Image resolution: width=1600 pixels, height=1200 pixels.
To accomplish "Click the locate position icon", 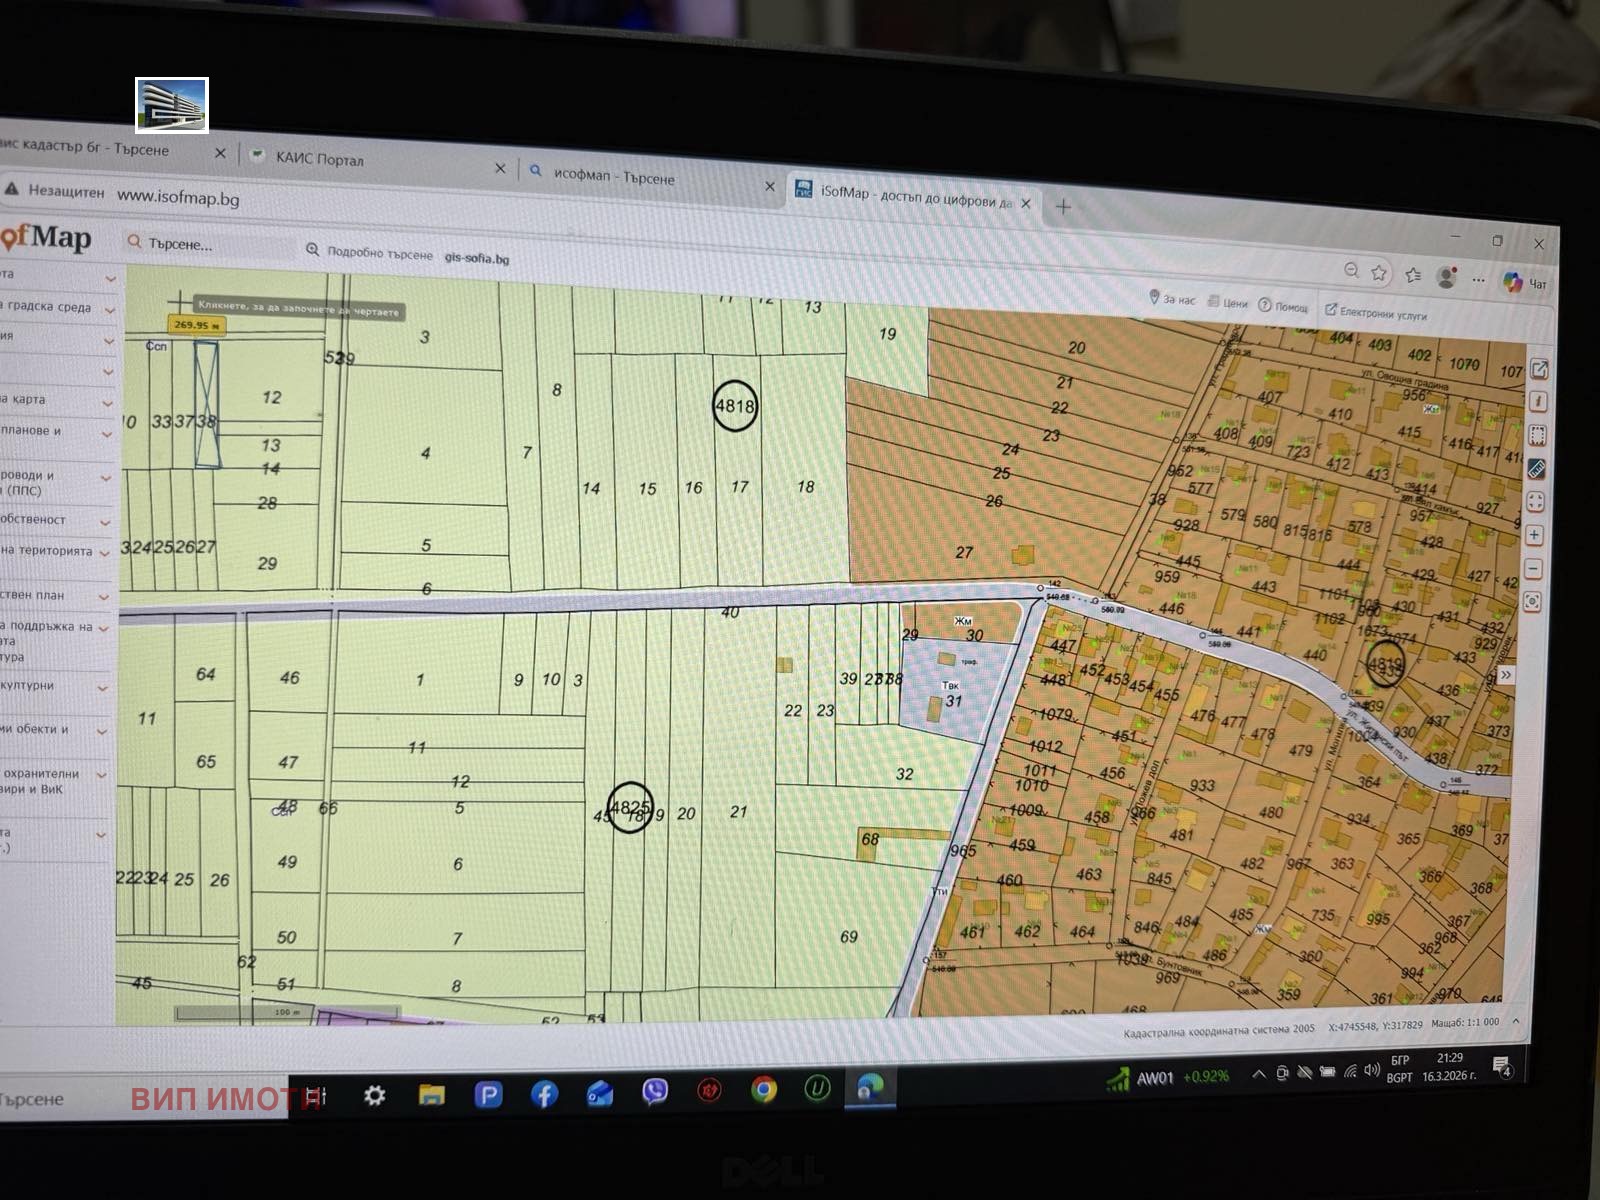I will [1532, 602].
